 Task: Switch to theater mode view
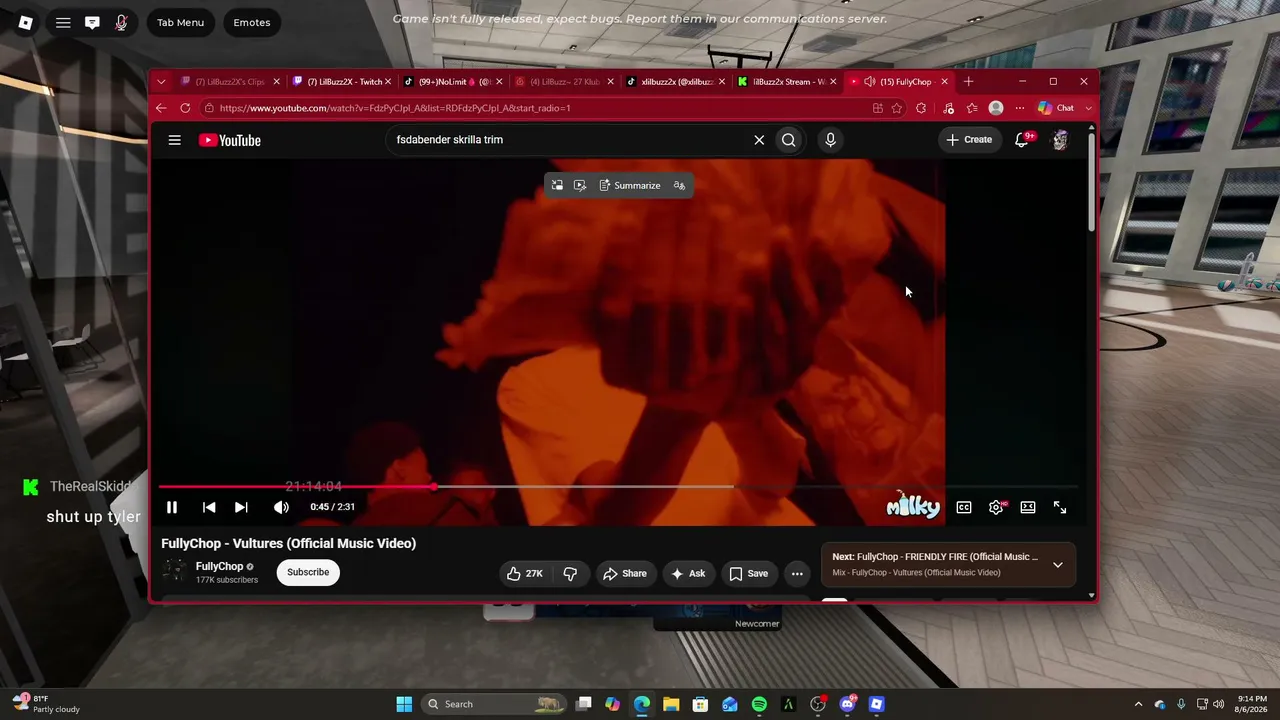(1028, 507)
